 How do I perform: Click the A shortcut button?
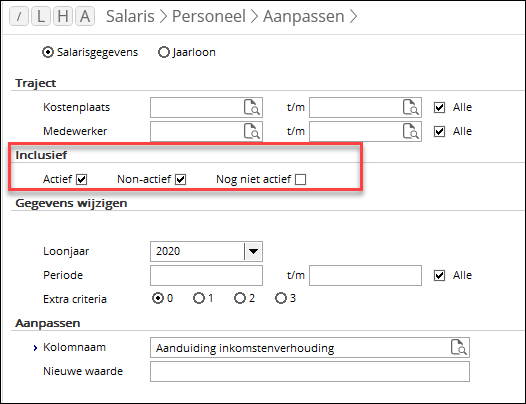point(85,16)
